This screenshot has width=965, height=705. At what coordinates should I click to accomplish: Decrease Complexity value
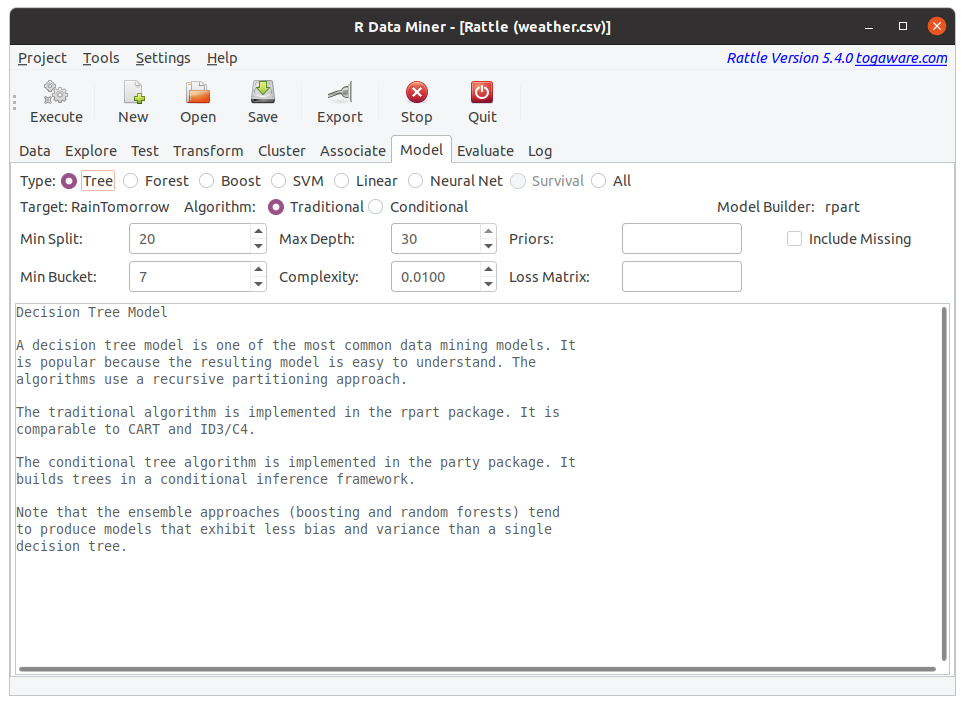pos(489,284)
